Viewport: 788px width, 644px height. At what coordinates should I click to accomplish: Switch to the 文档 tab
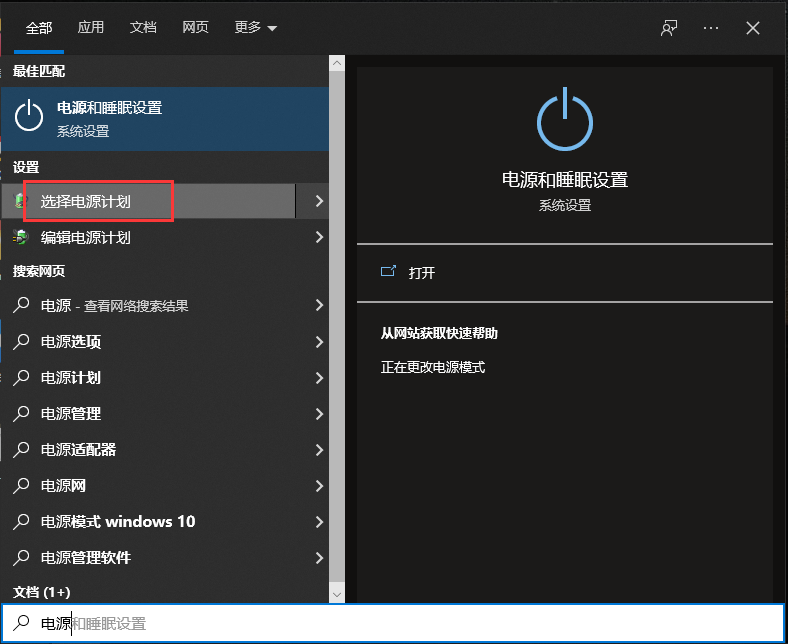[143, 28]
